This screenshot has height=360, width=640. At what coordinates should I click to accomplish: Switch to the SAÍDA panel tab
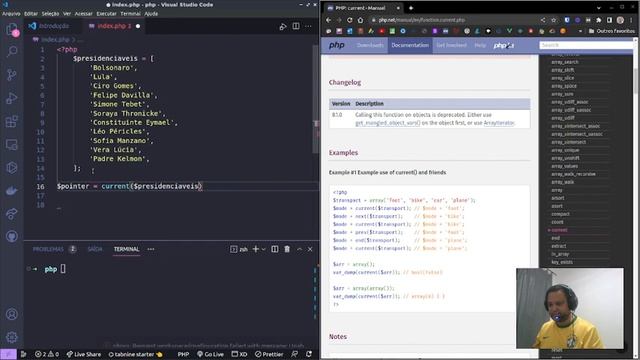95,249
